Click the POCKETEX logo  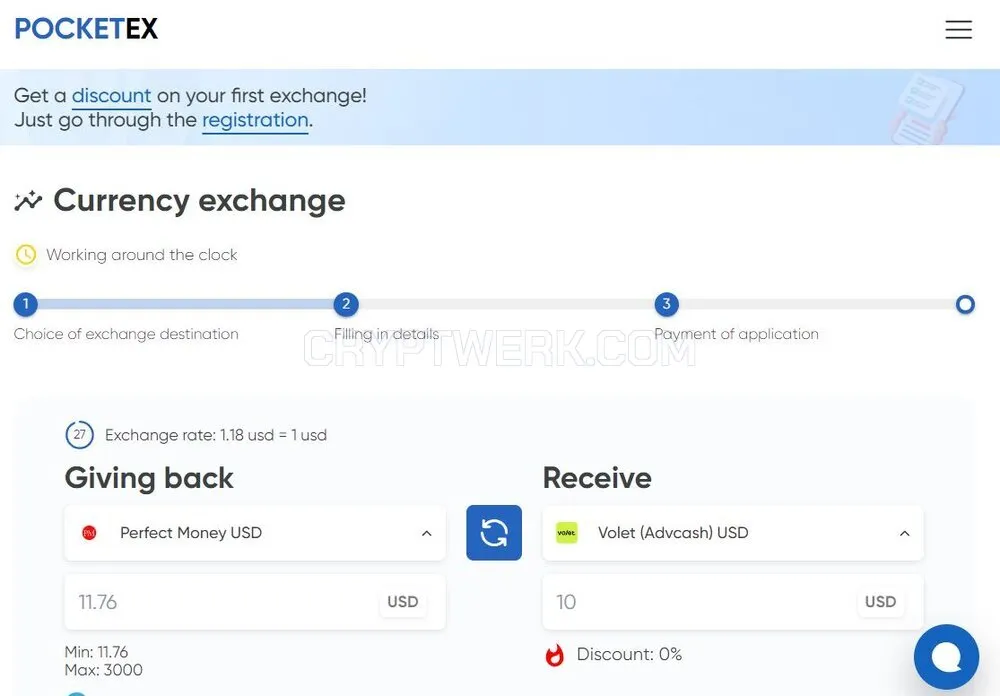(86, 29)
